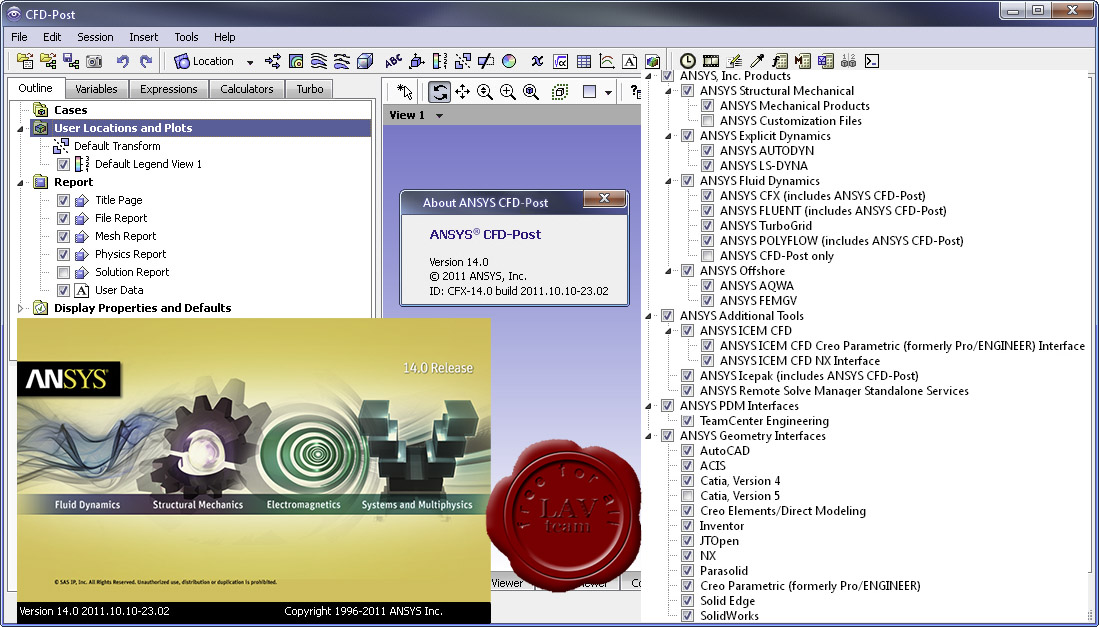Image resolution: width=1099 pixels, height=627 pixels.
Task: Uncheck the Mesh Report checkbox
Action: [63, 236]
